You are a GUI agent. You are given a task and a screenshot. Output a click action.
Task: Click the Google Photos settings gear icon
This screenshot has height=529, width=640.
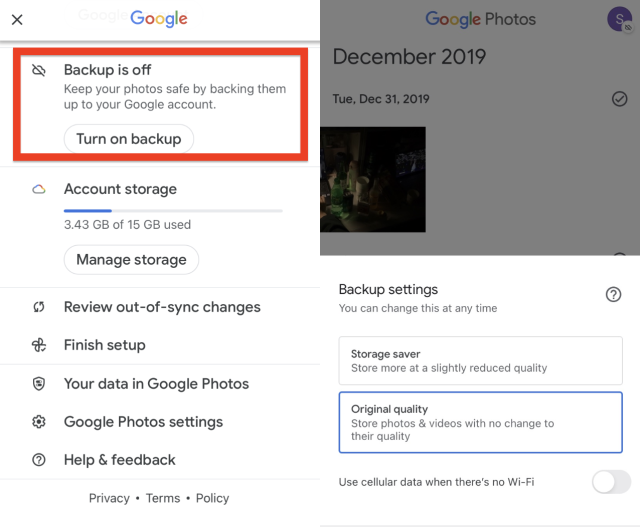pos(39,422)
